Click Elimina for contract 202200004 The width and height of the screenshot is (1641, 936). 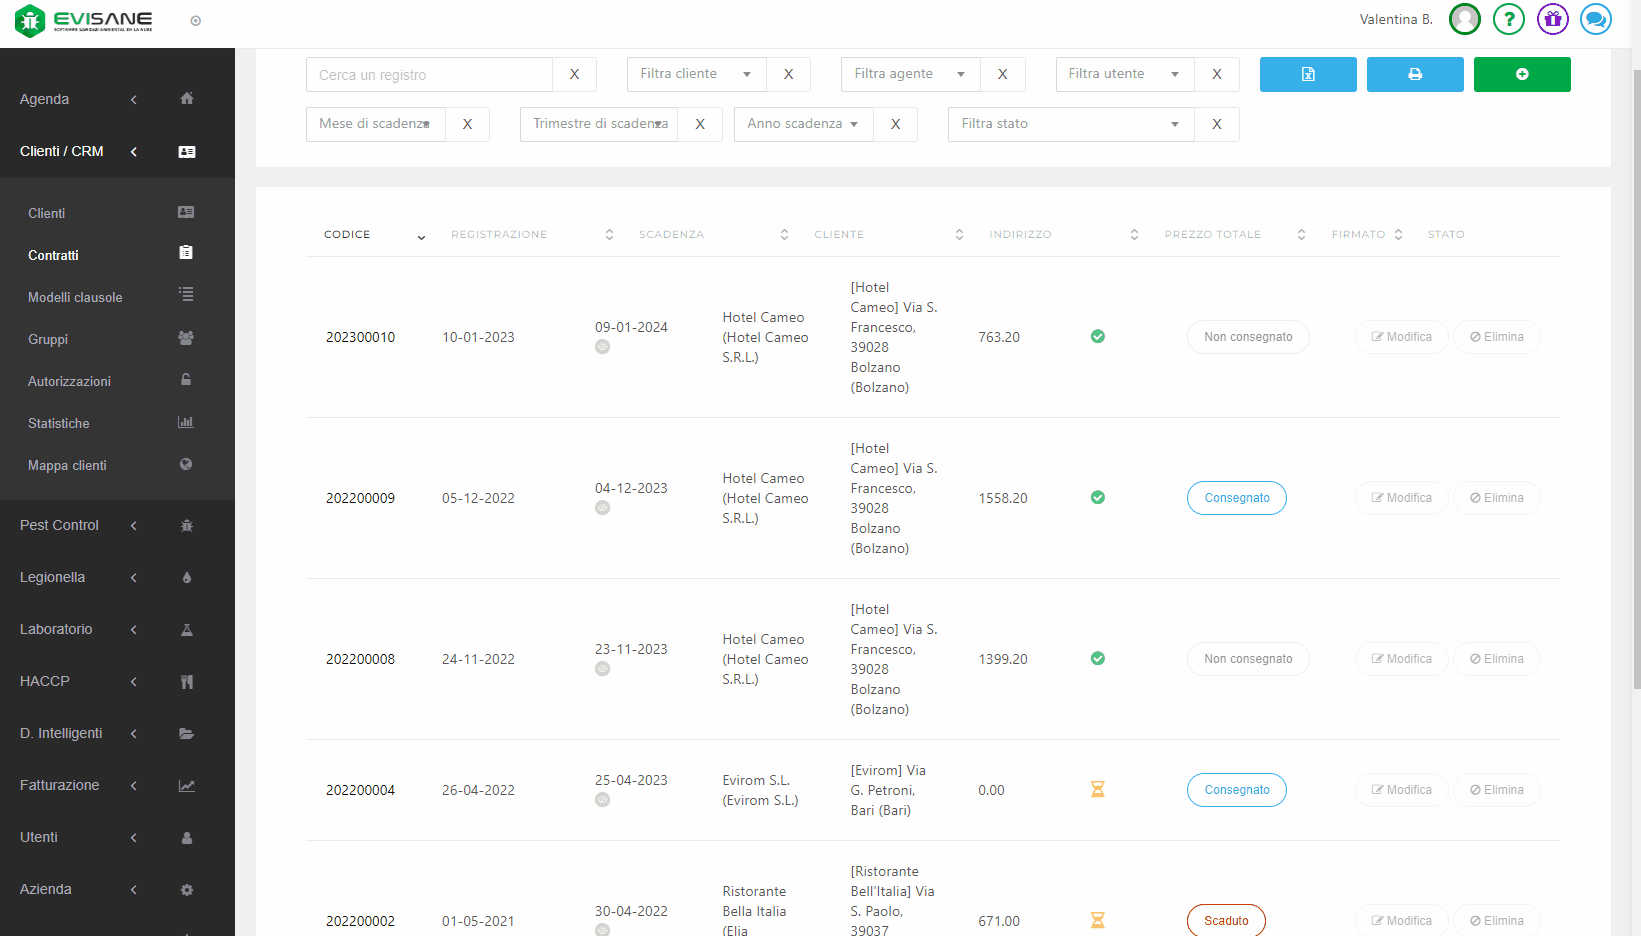(x=1496, y=790)
